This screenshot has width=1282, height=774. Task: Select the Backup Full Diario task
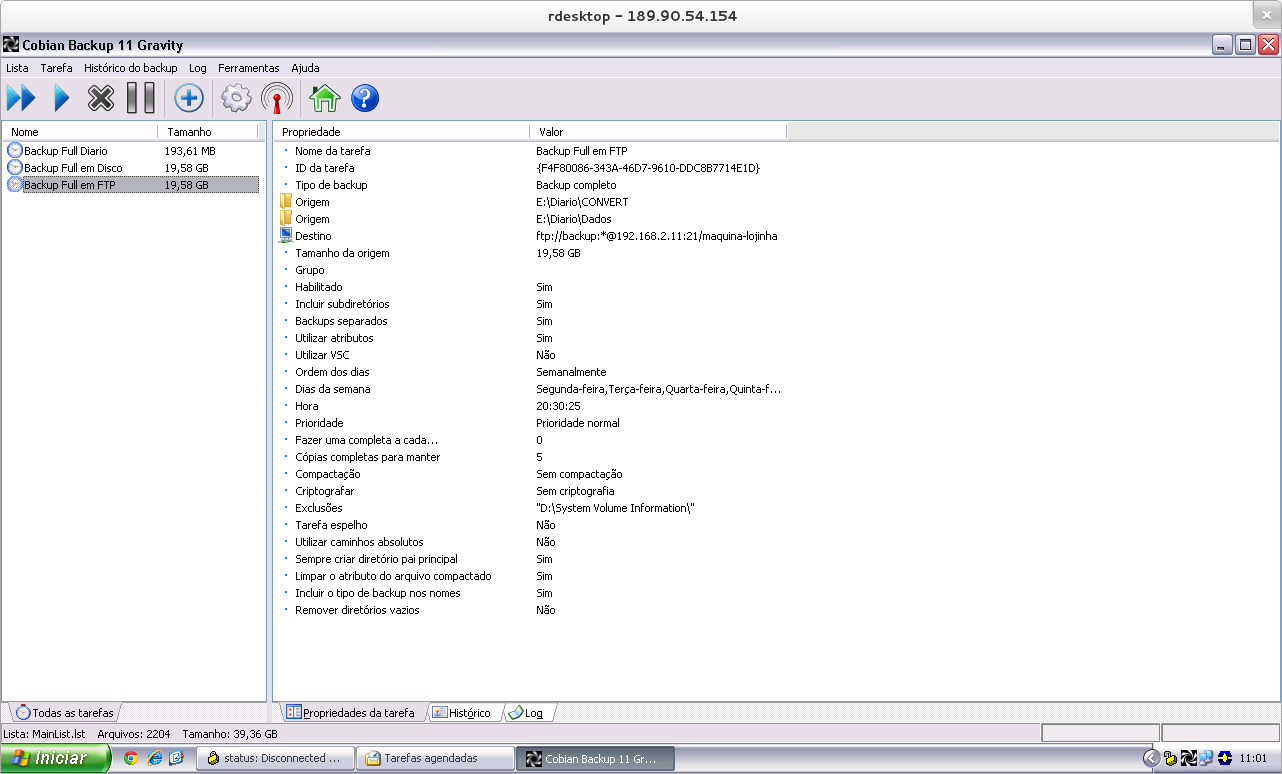pos(66,150)
